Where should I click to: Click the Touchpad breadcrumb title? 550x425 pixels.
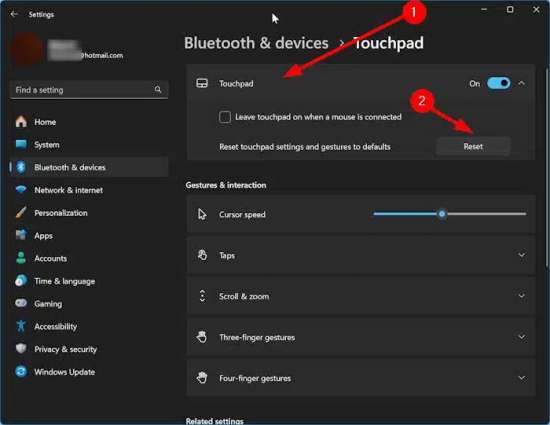click(x=388, y=43)
